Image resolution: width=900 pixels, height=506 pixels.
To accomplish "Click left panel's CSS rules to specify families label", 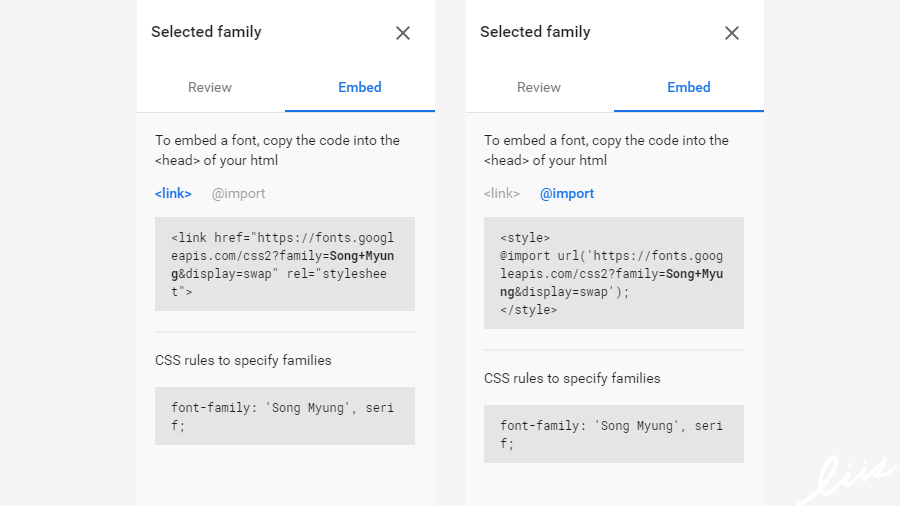I will coord(243,360).
